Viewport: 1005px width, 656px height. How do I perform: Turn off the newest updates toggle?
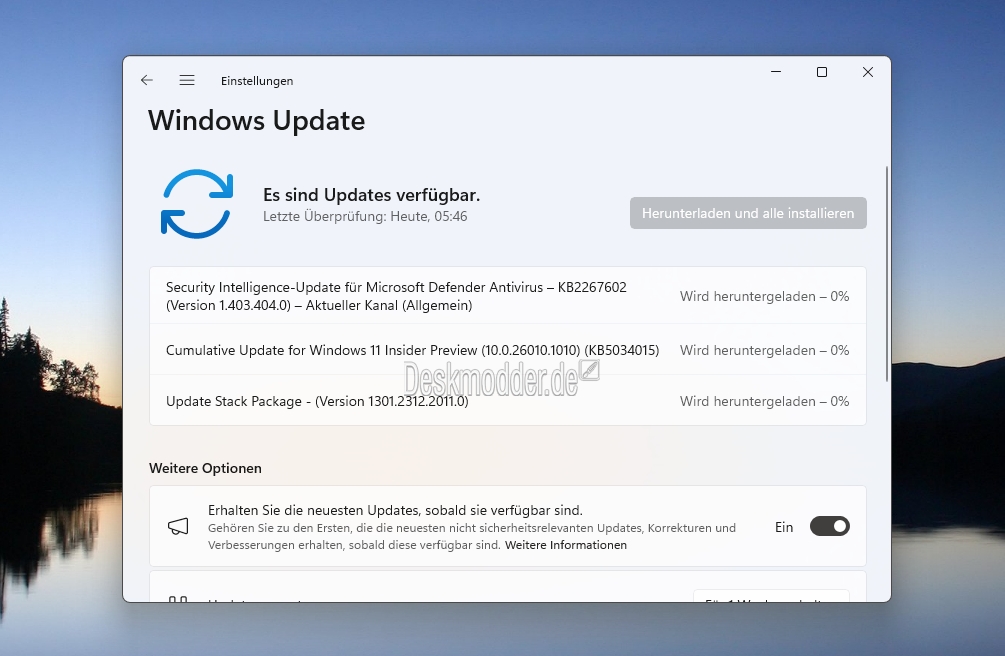coord(829,526)
